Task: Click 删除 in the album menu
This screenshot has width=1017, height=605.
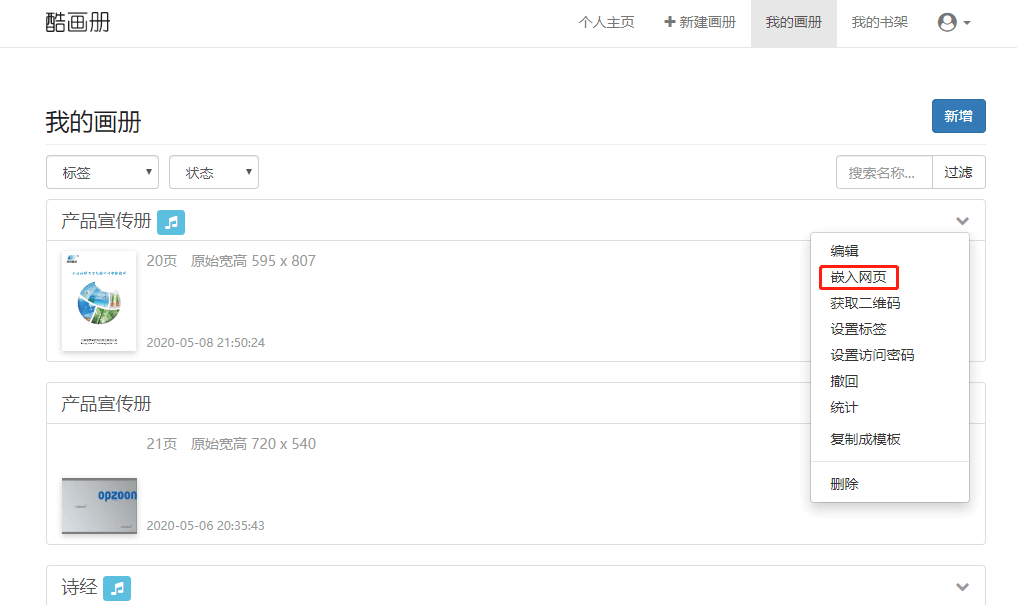Action: coord(844,484)
